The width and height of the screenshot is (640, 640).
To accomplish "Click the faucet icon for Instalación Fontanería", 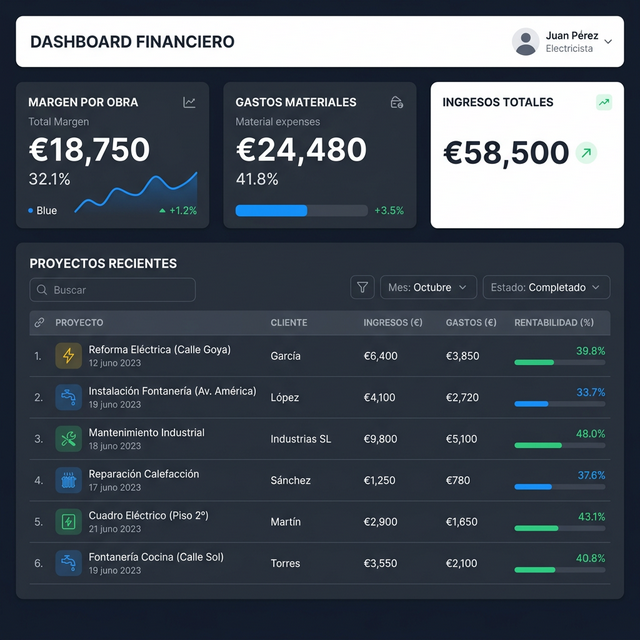I will click(69, 397).
